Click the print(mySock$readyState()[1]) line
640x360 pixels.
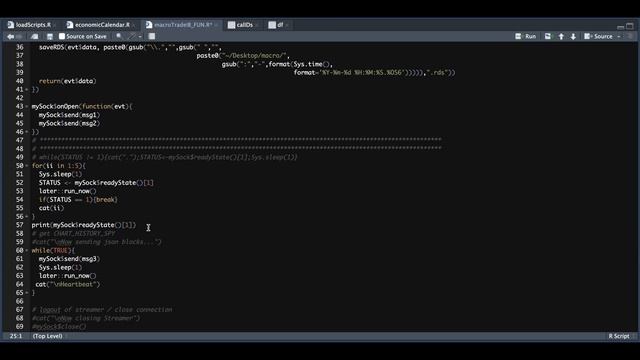[84, 225]
